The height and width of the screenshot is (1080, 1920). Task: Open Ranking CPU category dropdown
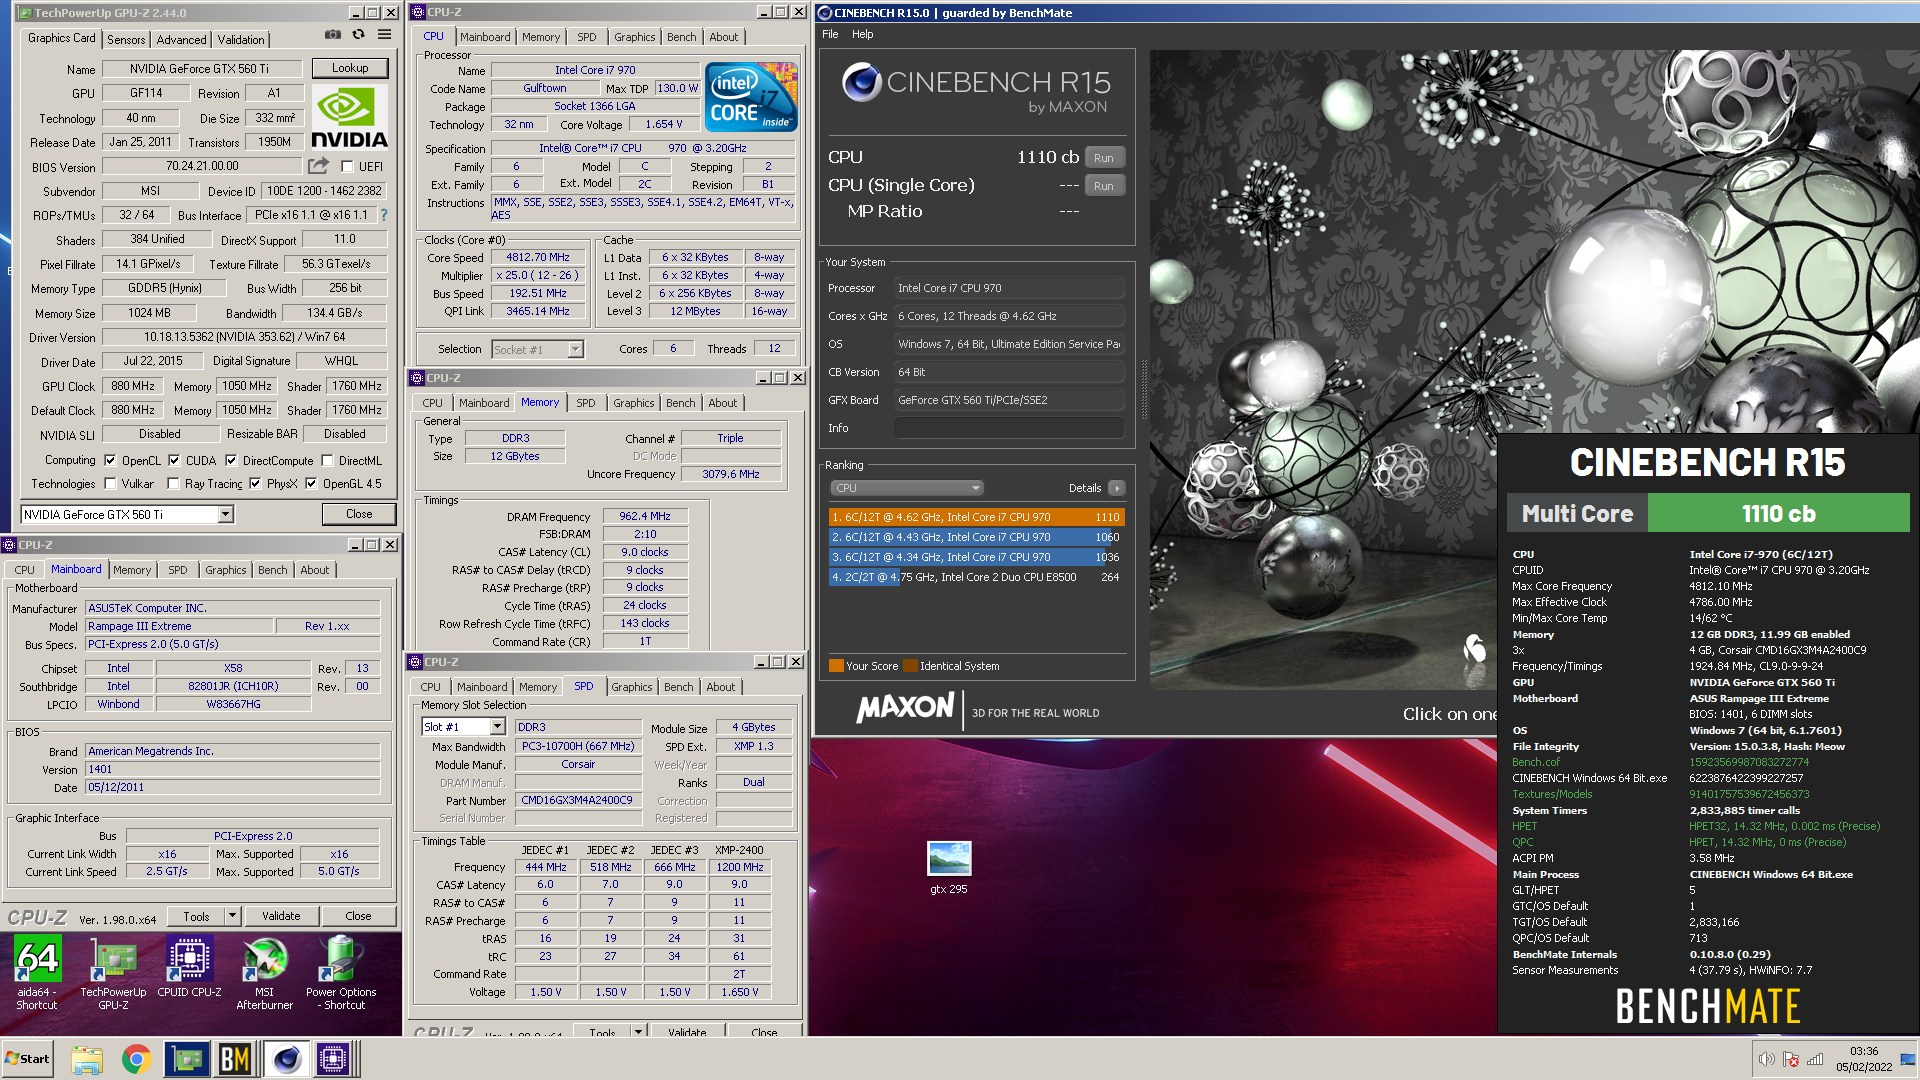point(906,488)
